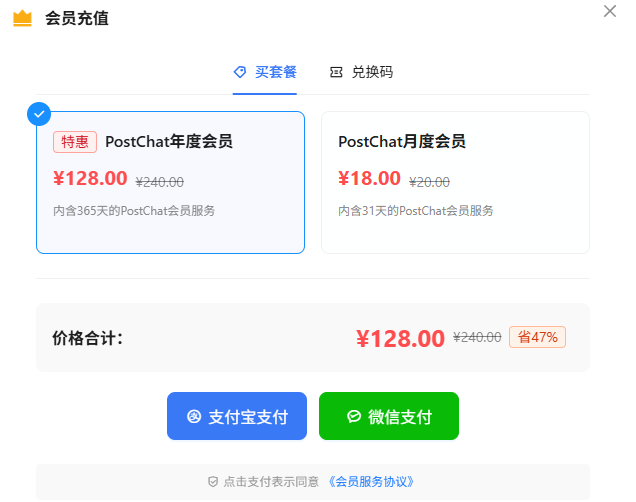Screen dimensions: 636x502
Task: Pay with 支付宝支付 button
Action: click(x=237, y=417)
